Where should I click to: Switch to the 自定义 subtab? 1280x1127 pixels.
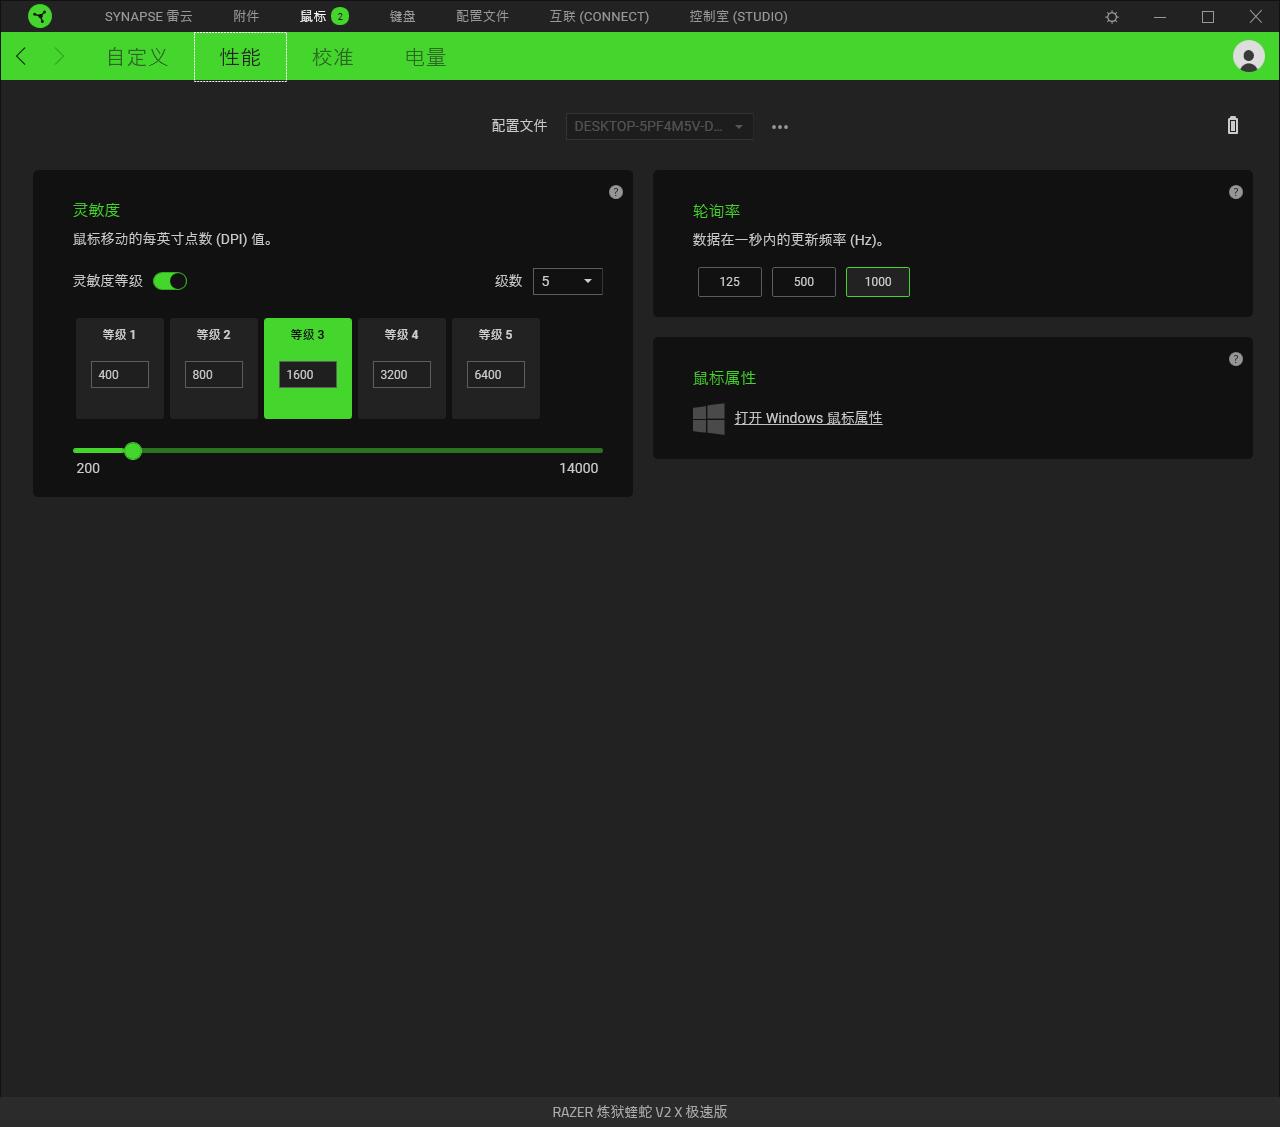pos(138,57)
